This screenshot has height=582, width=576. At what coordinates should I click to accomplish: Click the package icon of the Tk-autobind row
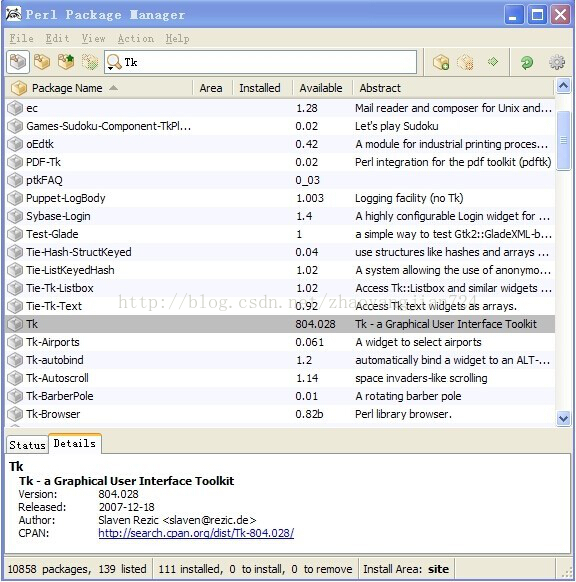click(x=15, y=360)
